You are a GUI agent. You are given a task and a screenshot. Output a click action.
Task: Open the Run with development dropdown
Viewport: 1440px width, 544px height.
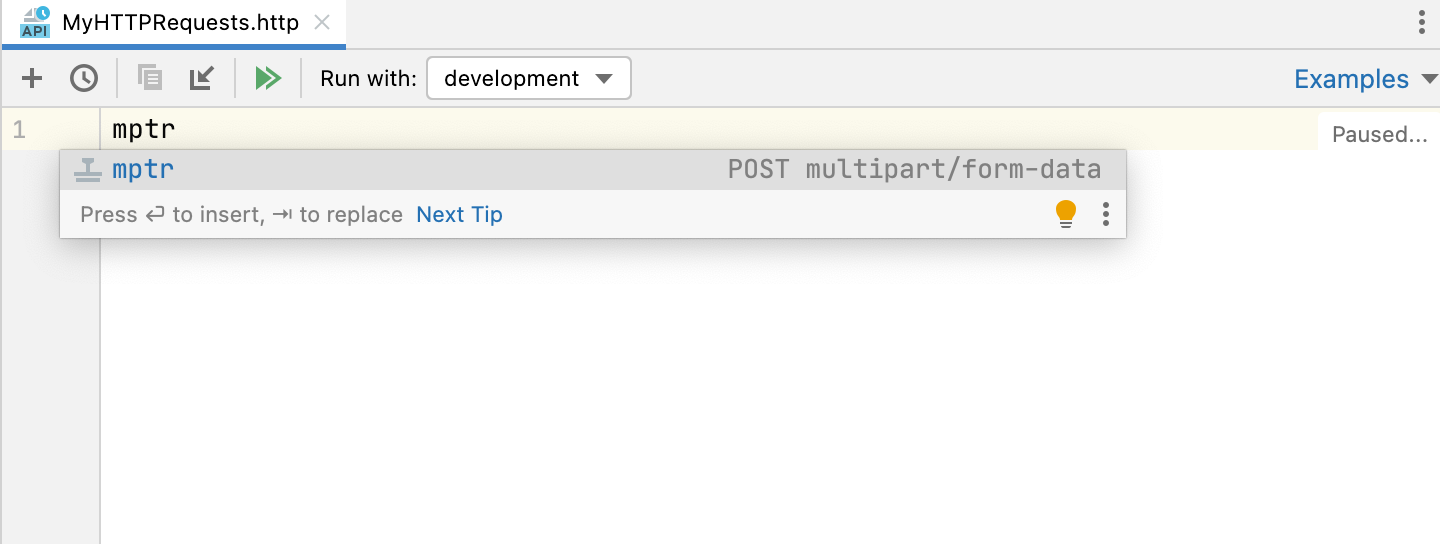click(529, 78)
